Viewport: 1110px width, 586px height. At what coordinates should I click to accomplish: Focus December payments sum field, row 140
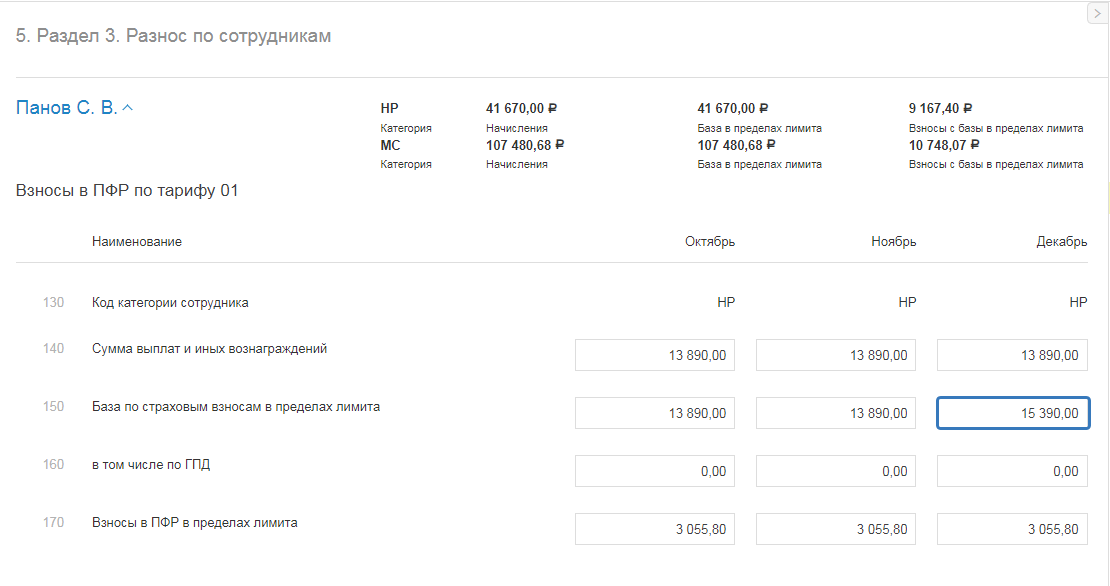click(1012, 355)
